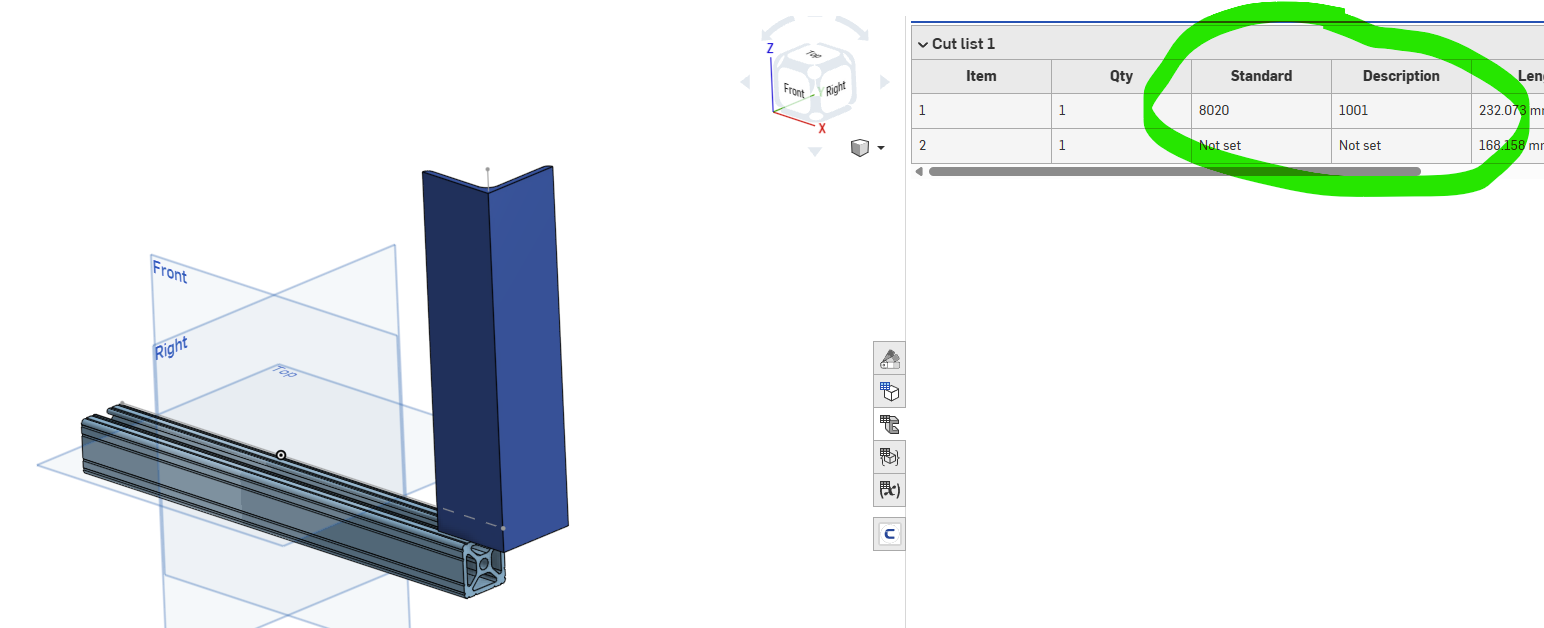This screenshot has width=1544, height=628.
Task: Select the Right plane label in viewport
Action: (171, 348)
